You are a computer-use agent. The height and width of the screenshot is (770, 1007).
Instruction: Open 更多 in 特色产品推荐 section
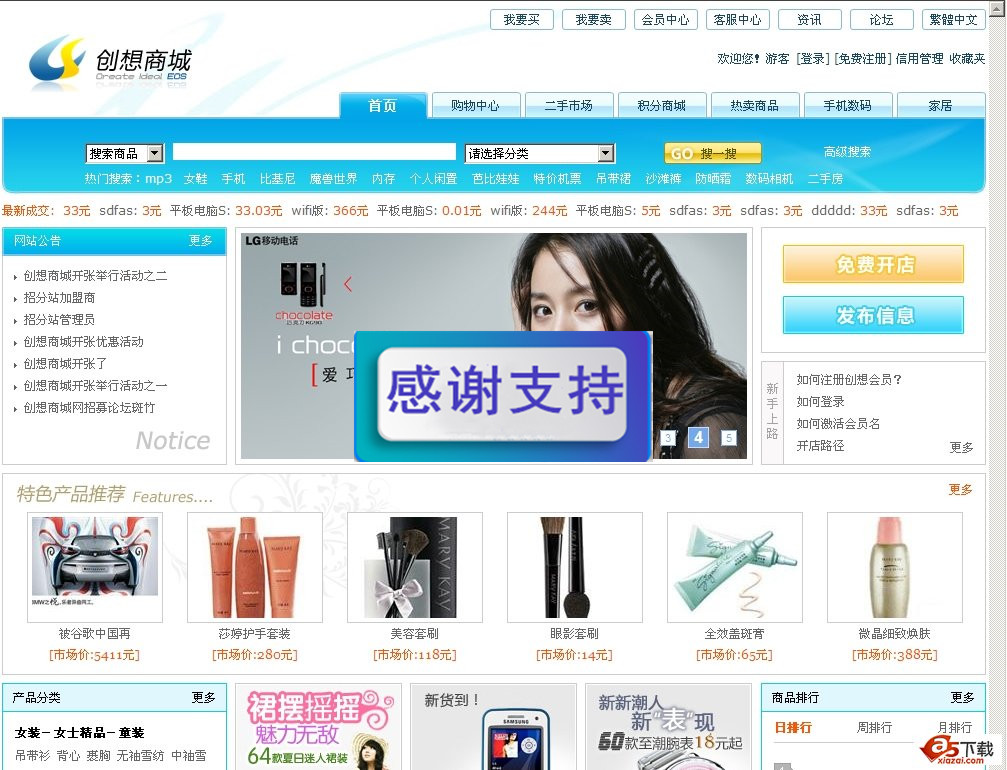click(x=961, y=489)
